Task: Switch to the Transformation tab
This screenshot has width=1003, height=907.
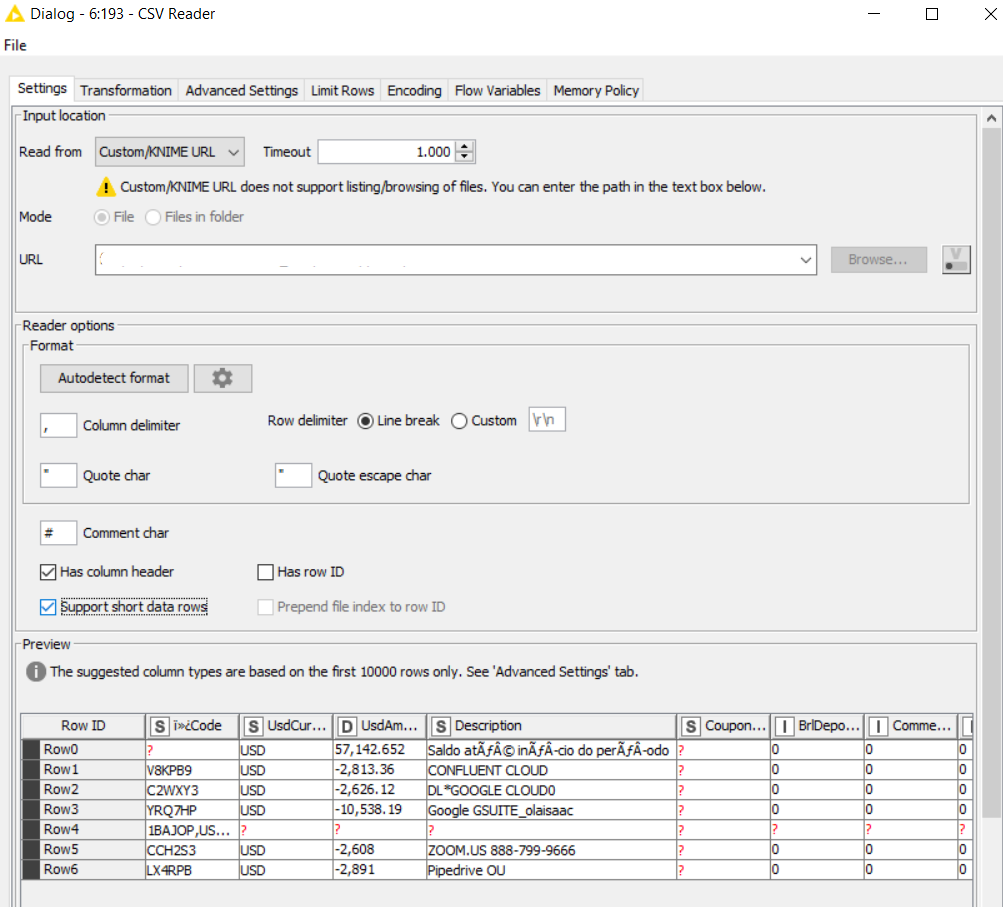Action: click(x=126, y=90)
